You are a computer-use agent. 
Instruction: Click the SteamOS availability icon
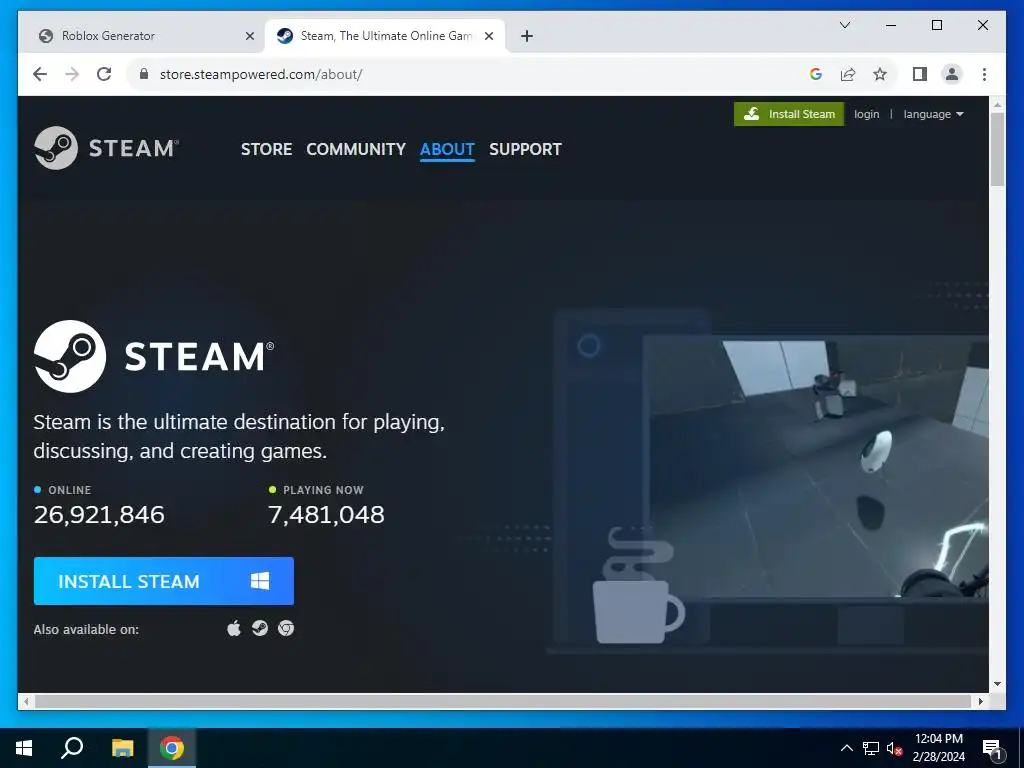click(260, 628)
